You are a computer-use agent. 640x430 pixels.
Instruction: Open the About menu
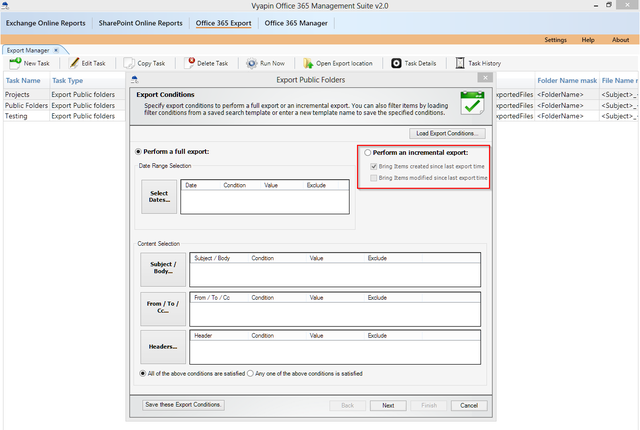coord(620,40)
